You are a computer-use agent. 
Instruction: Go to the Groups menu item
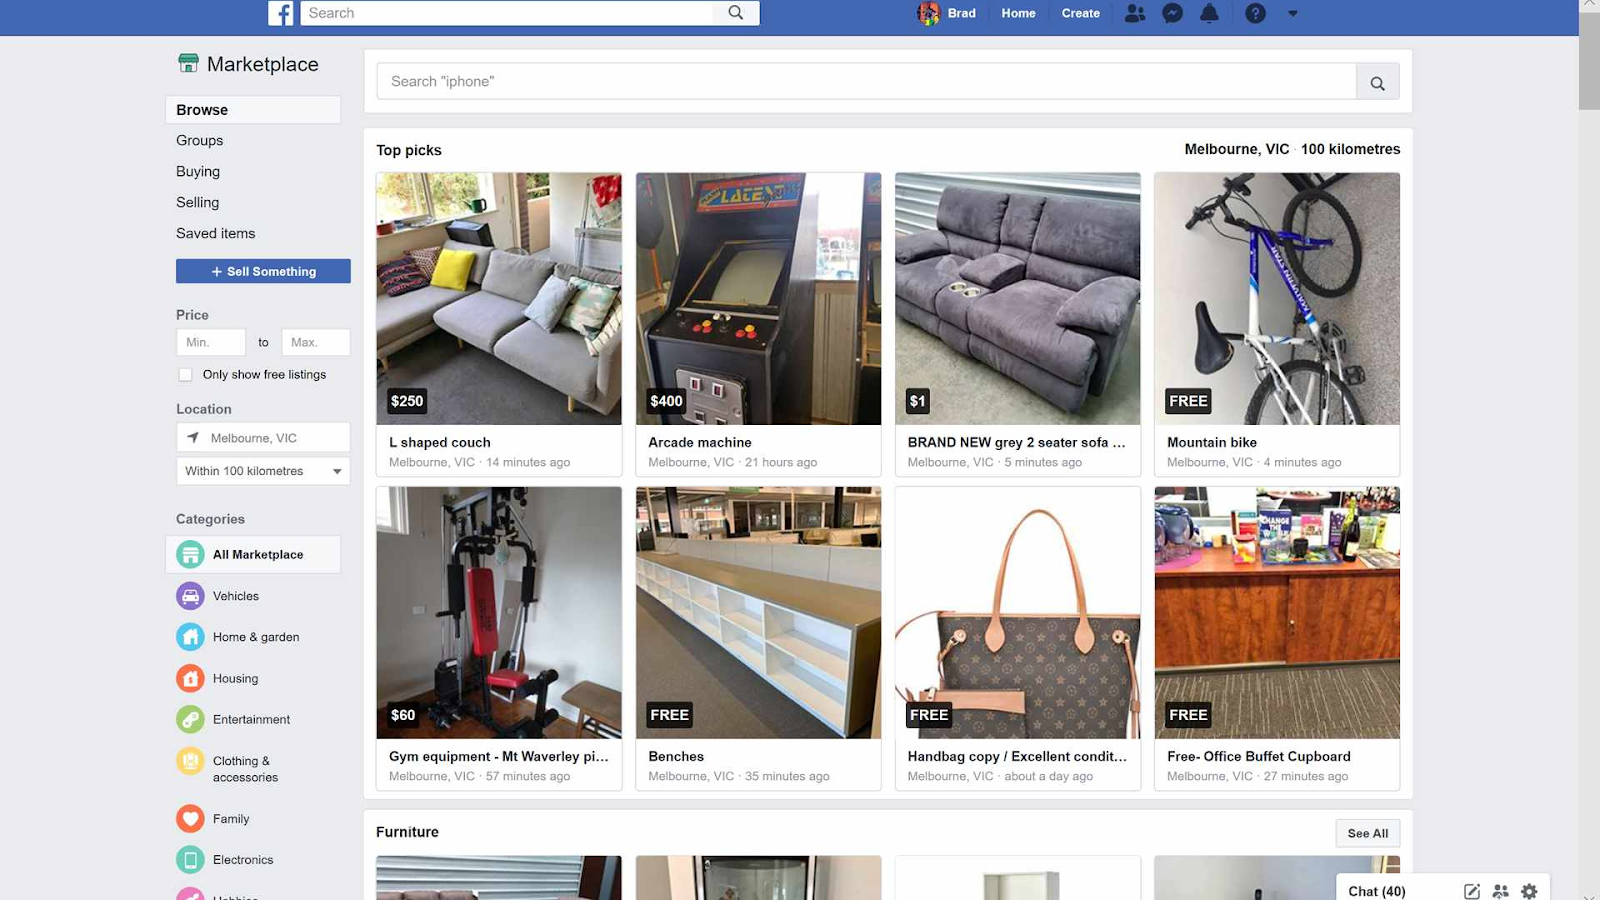(200, 141)
